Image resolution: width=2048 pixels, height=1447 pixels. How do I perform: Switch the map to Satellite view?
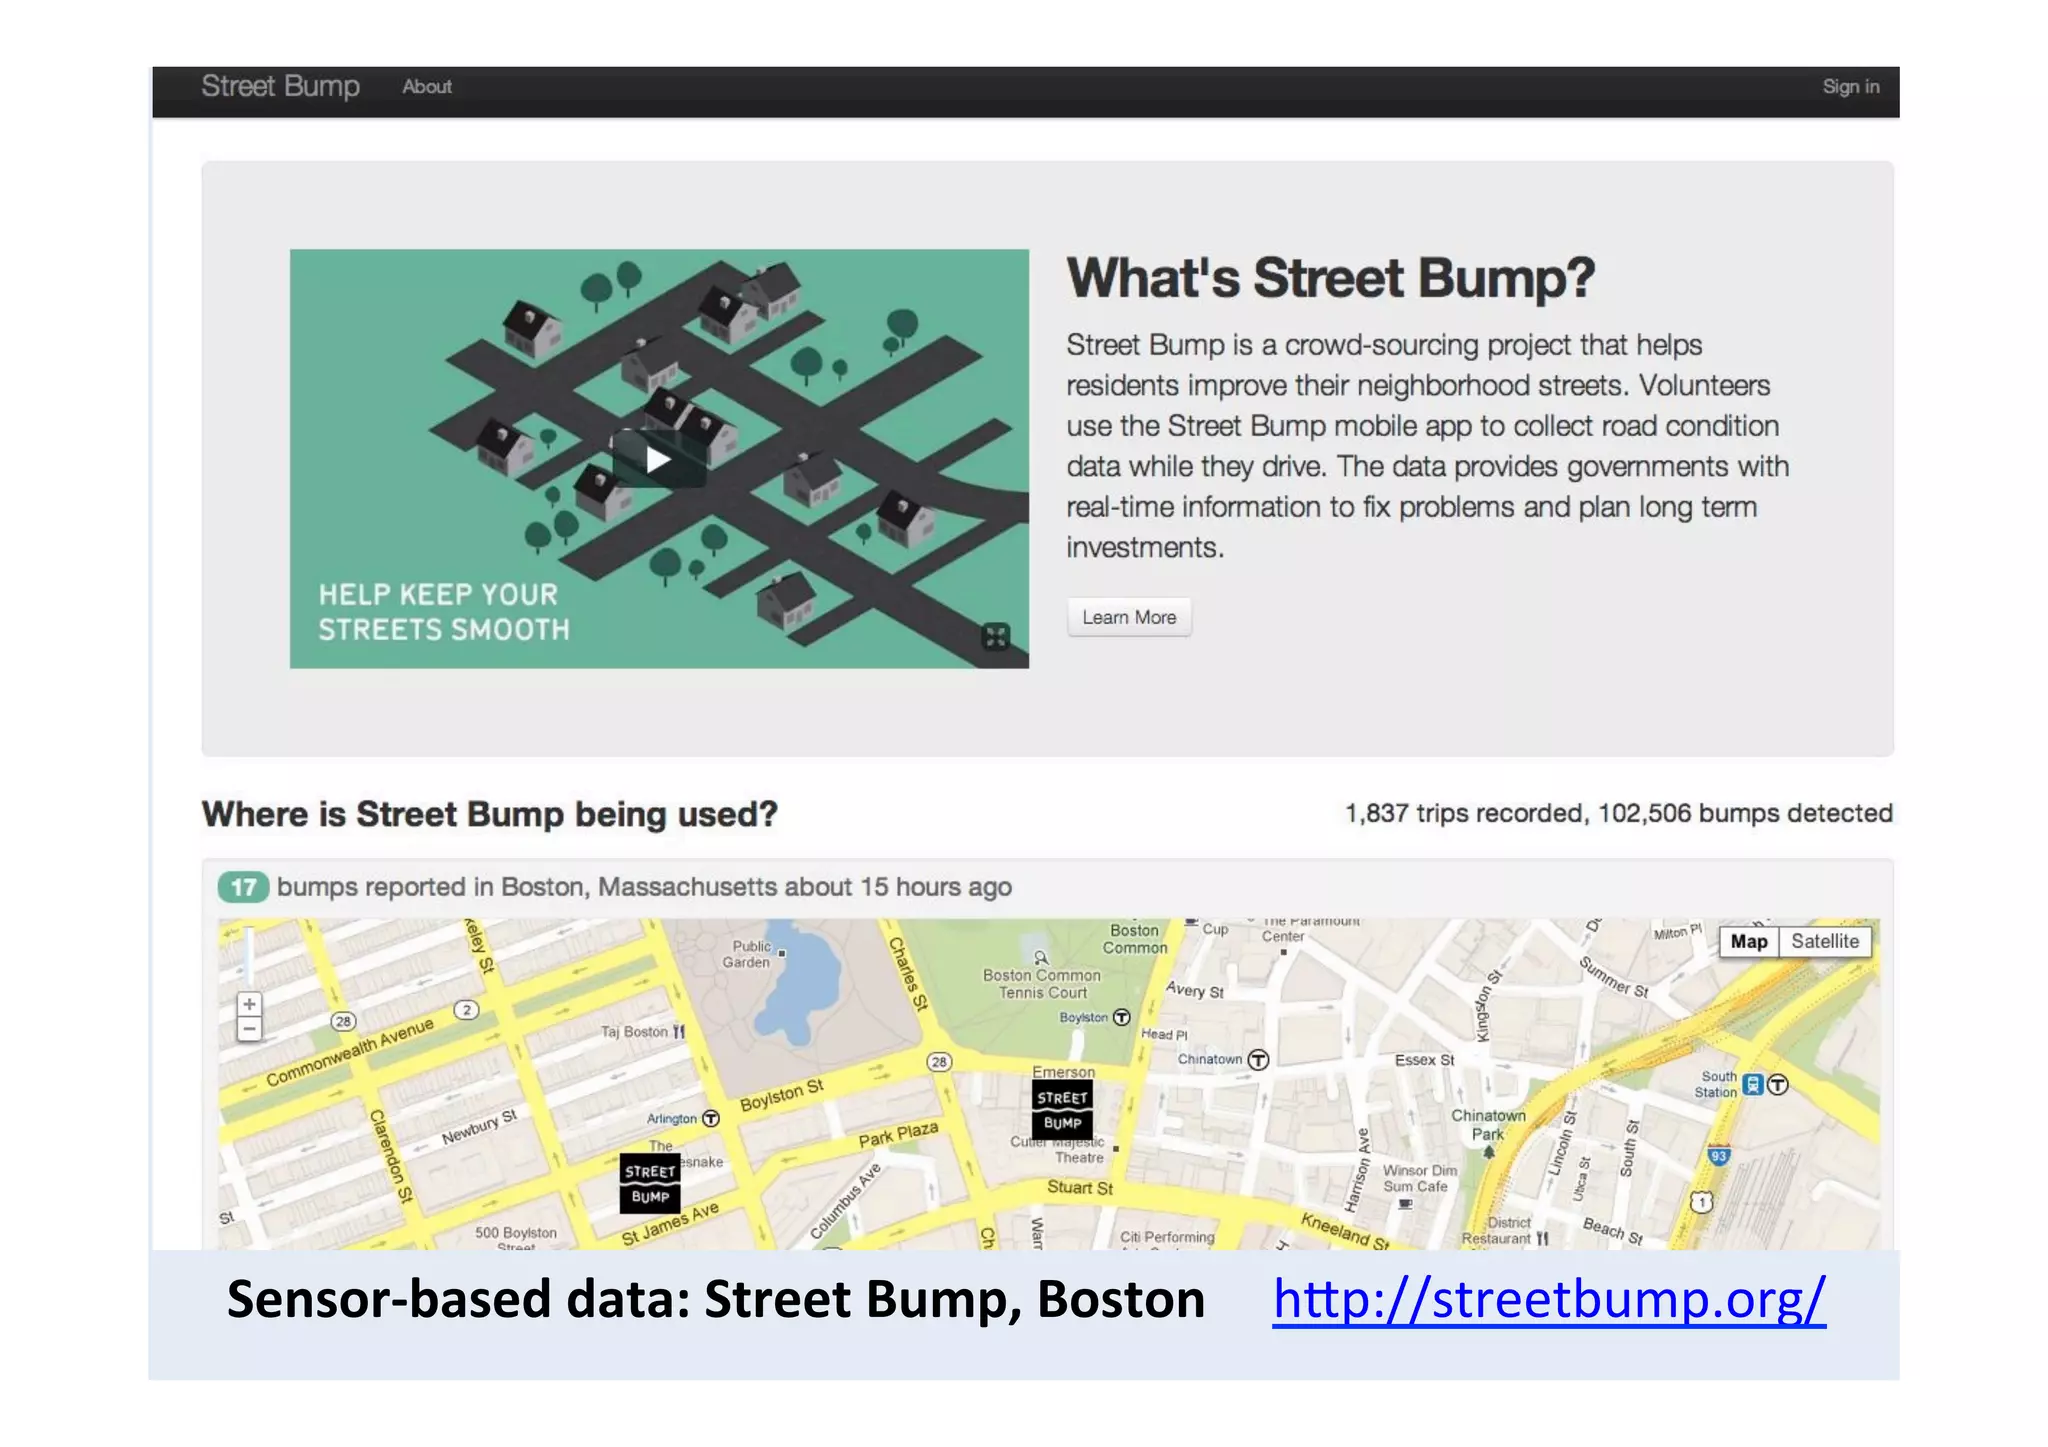[x=1825, y=942]
